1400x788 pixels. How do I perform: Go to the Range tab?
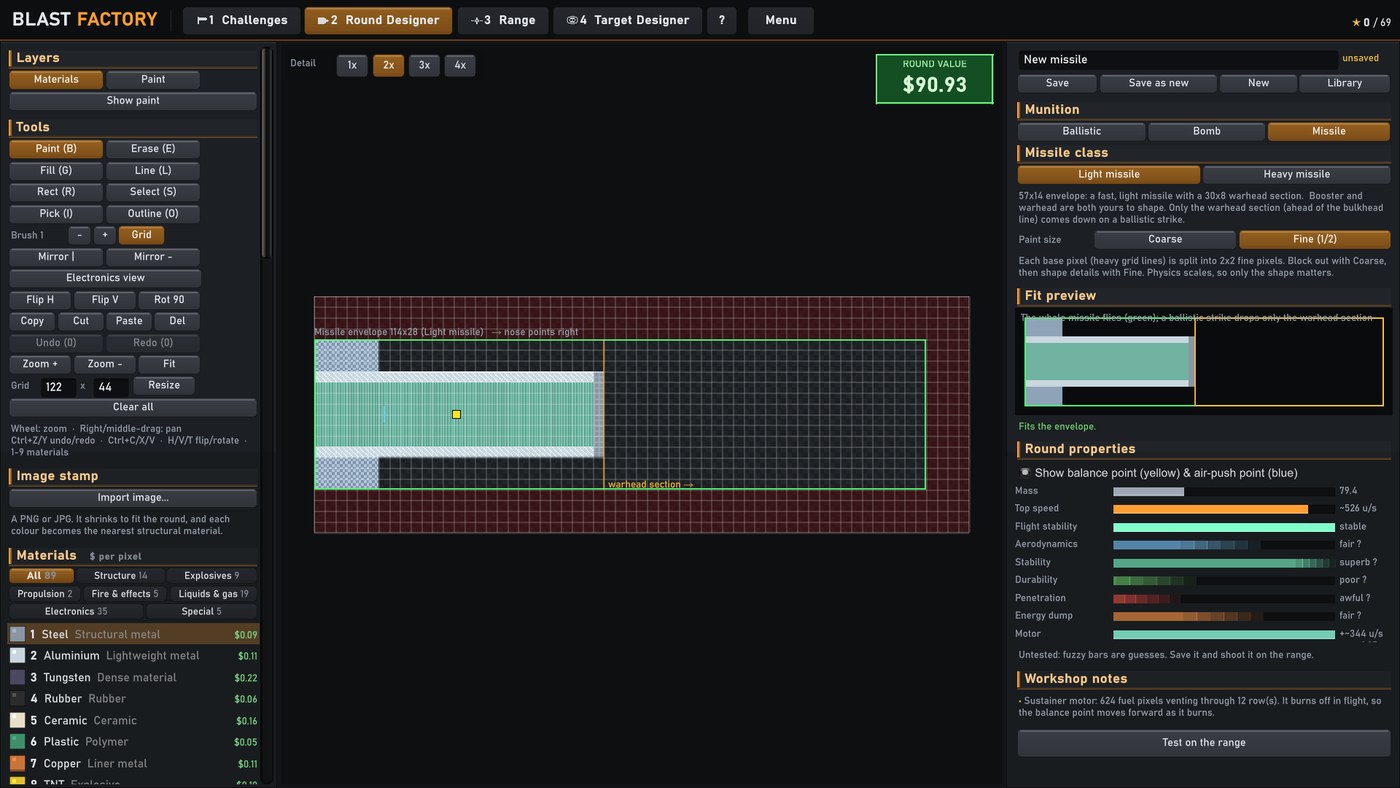coord(502,20)
